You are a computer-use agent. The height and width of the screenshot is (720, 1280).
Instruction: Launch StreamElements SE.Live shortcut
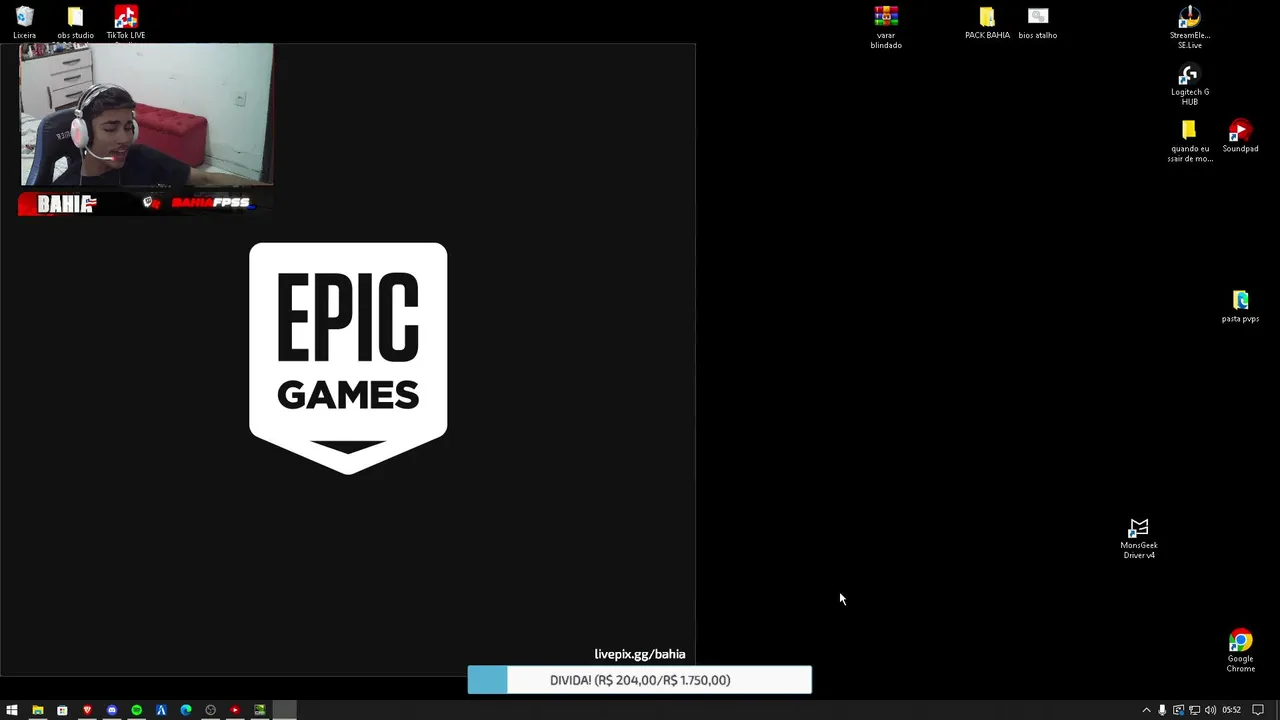click(1189, 27)
